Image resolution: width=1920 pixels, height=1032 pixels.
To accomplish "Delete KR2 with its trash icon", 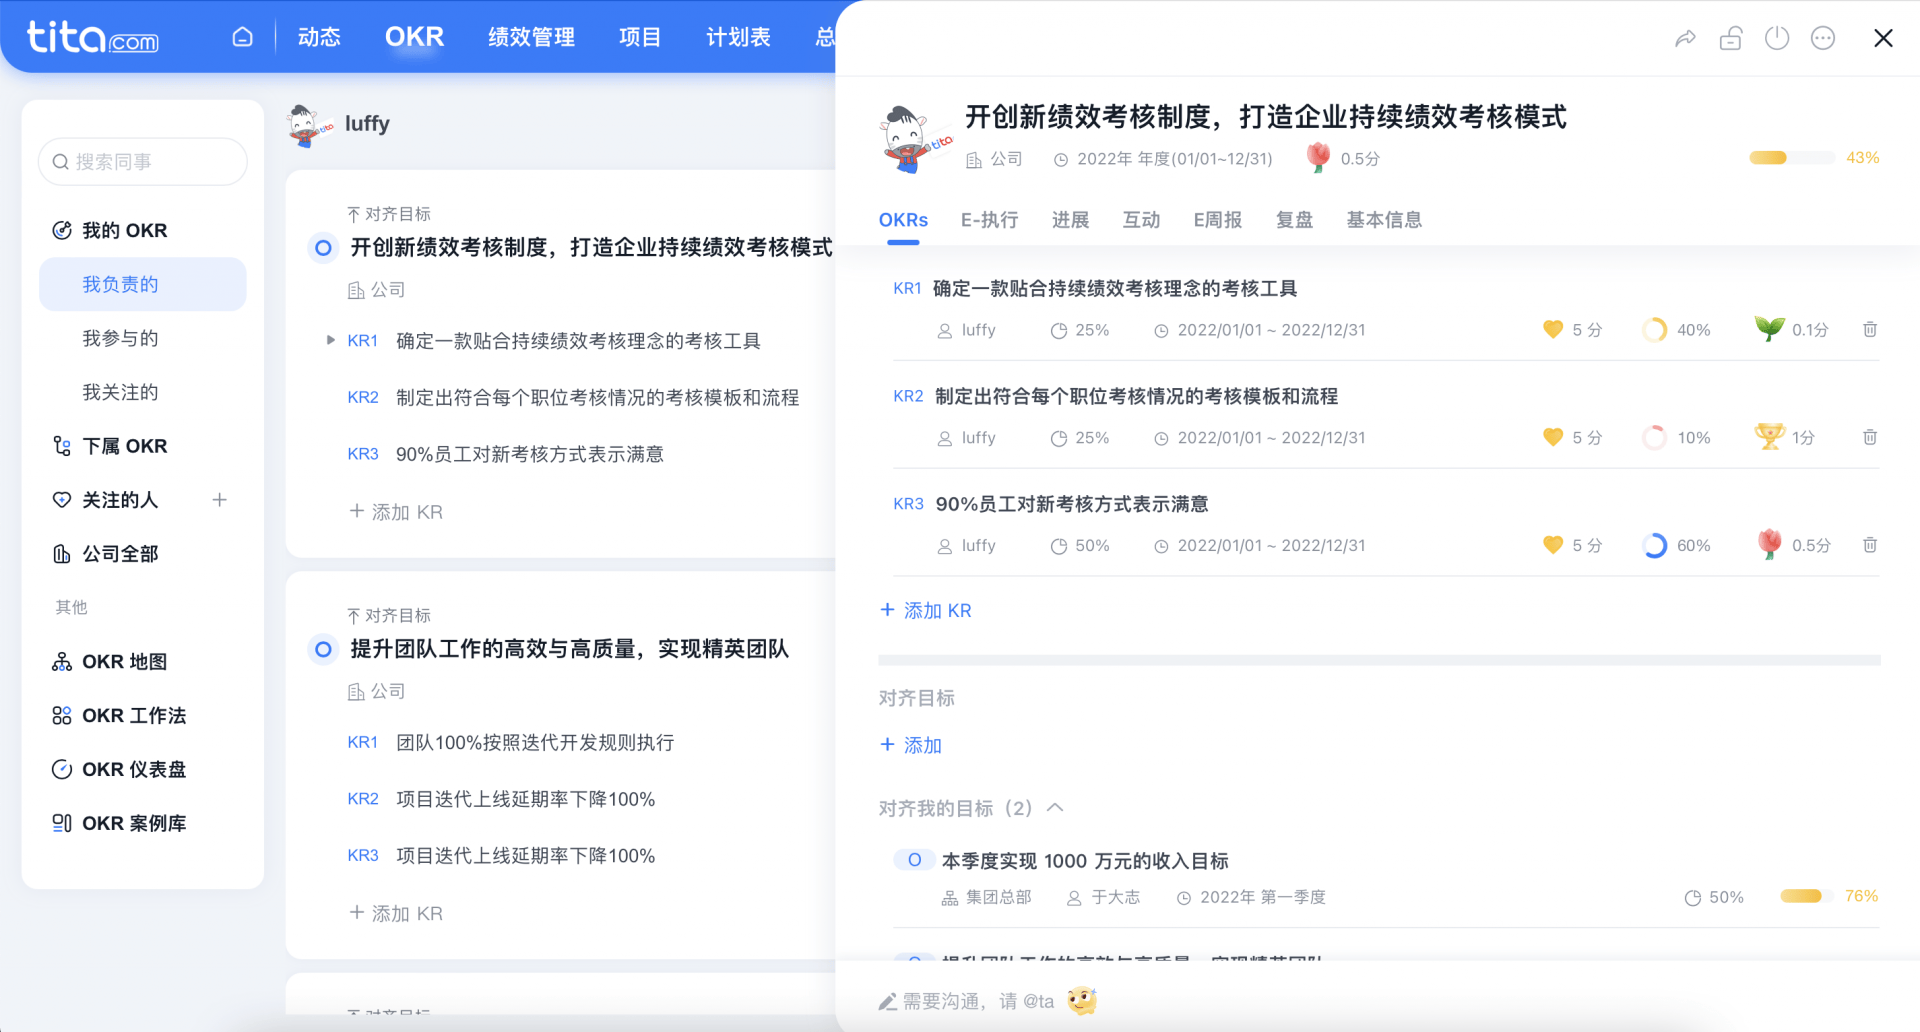I will click(x=1870, y=437).
